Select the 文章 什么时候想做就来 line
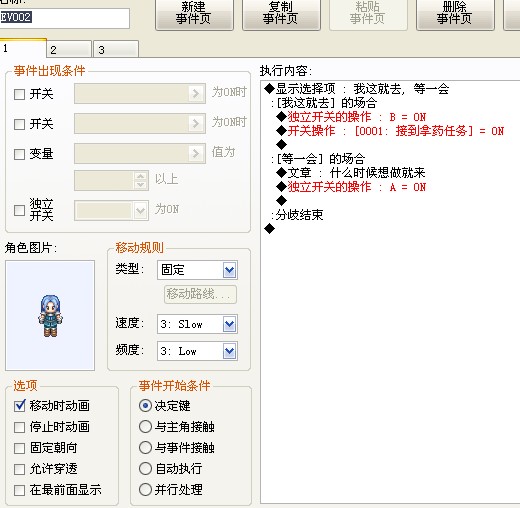The width and height of the screenshot is (520, 508). point(351,173)
